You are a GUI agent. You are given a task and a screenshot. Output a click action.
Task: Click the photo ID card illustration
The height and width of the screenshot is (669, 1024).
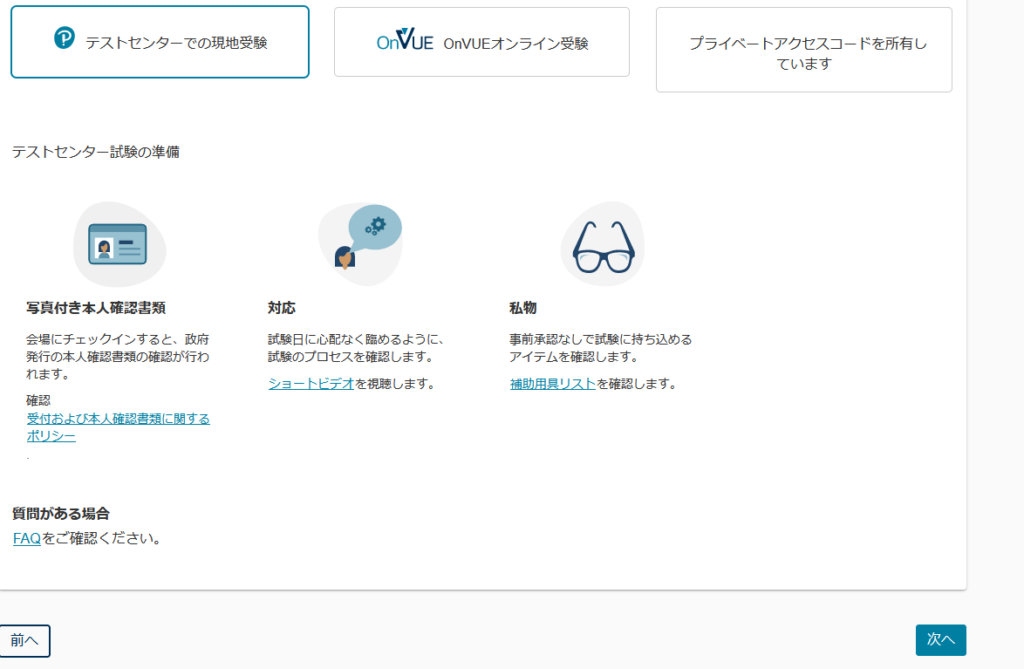(x=119, y=244)
